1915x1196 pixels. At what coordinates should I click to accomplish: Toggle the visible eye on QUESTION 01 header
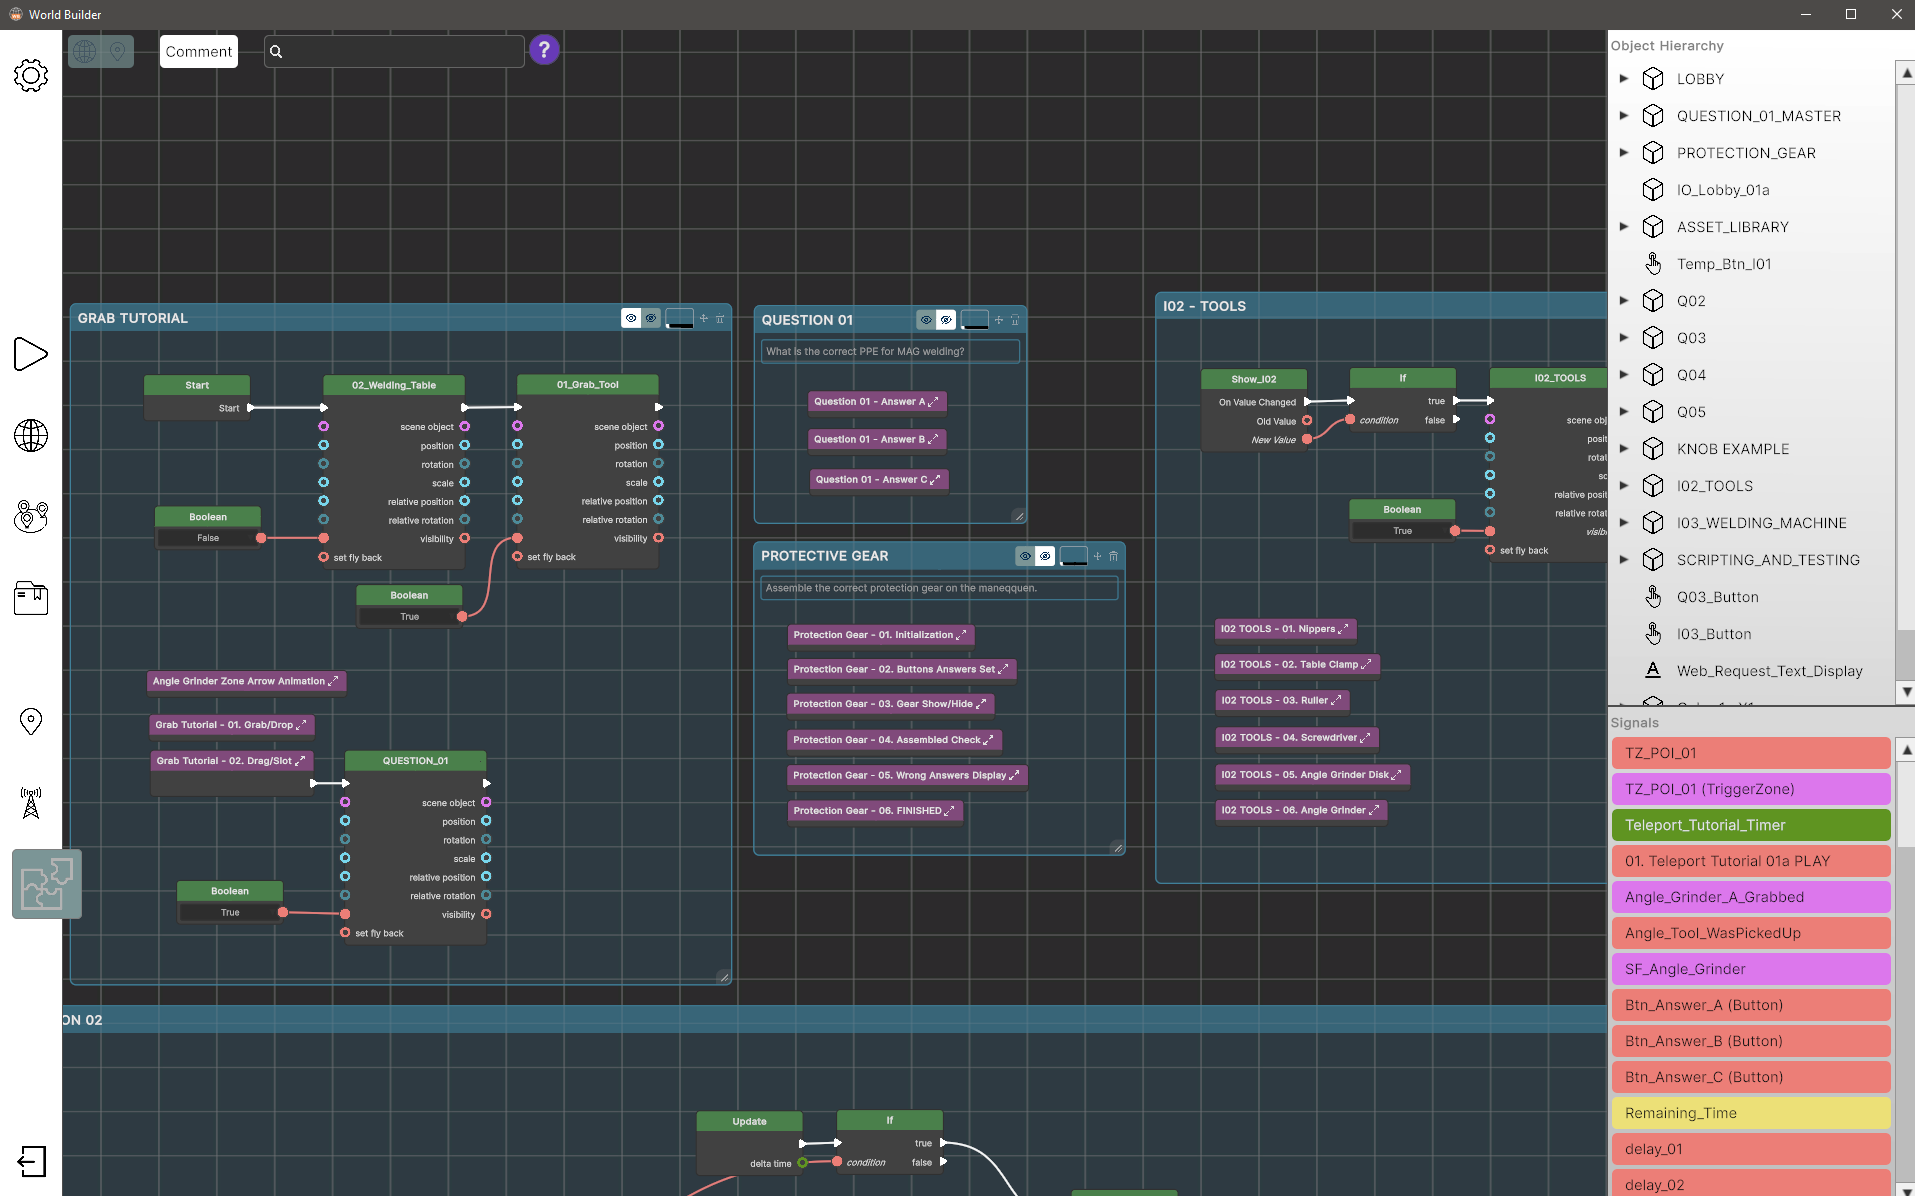coord(925,320)
